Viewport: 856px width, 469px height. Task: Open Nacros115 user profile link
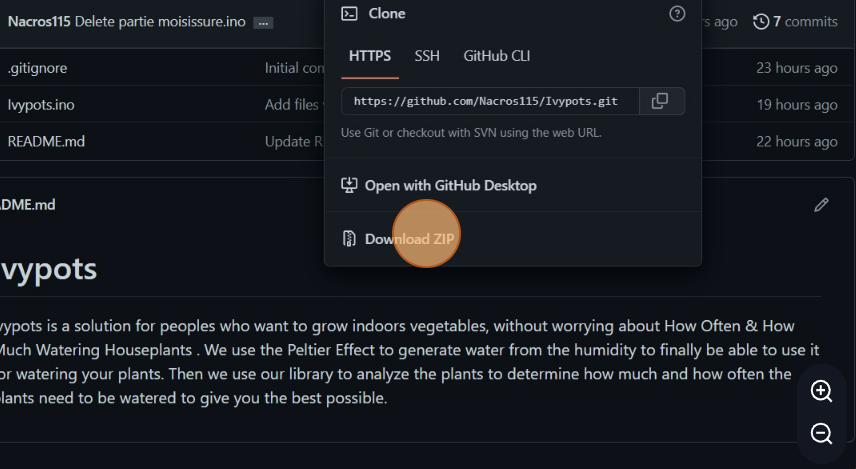coord(39,22)
